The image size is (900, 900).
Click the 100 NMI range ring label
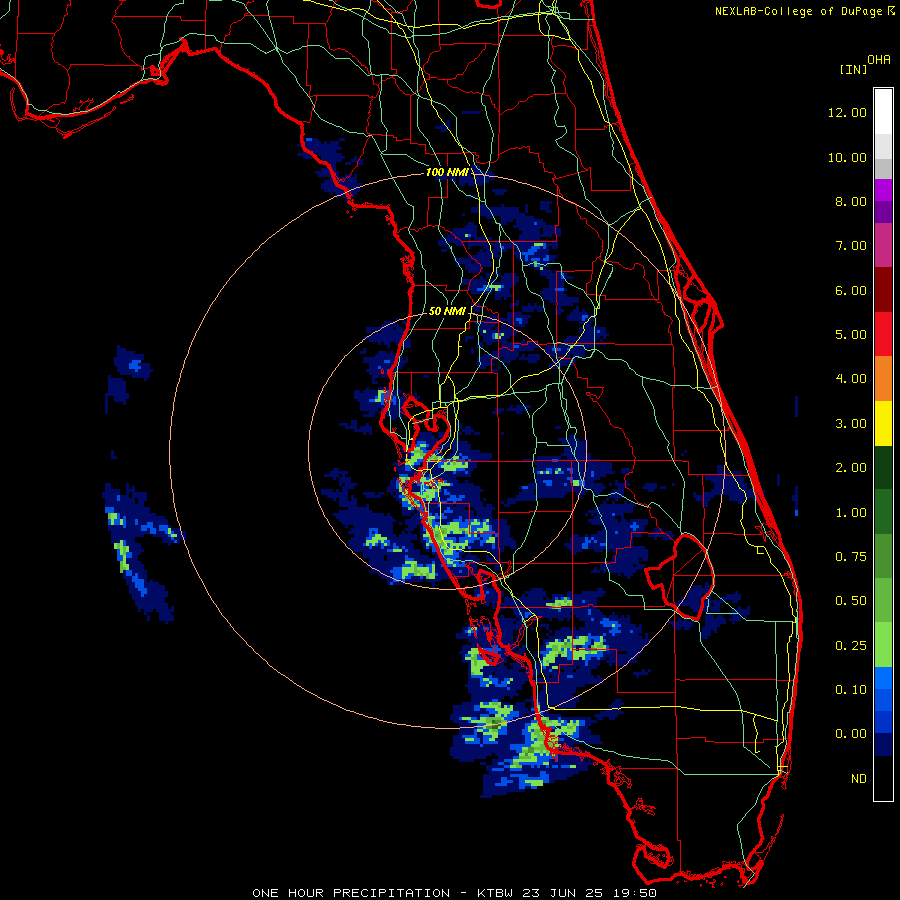click(446, 172)
